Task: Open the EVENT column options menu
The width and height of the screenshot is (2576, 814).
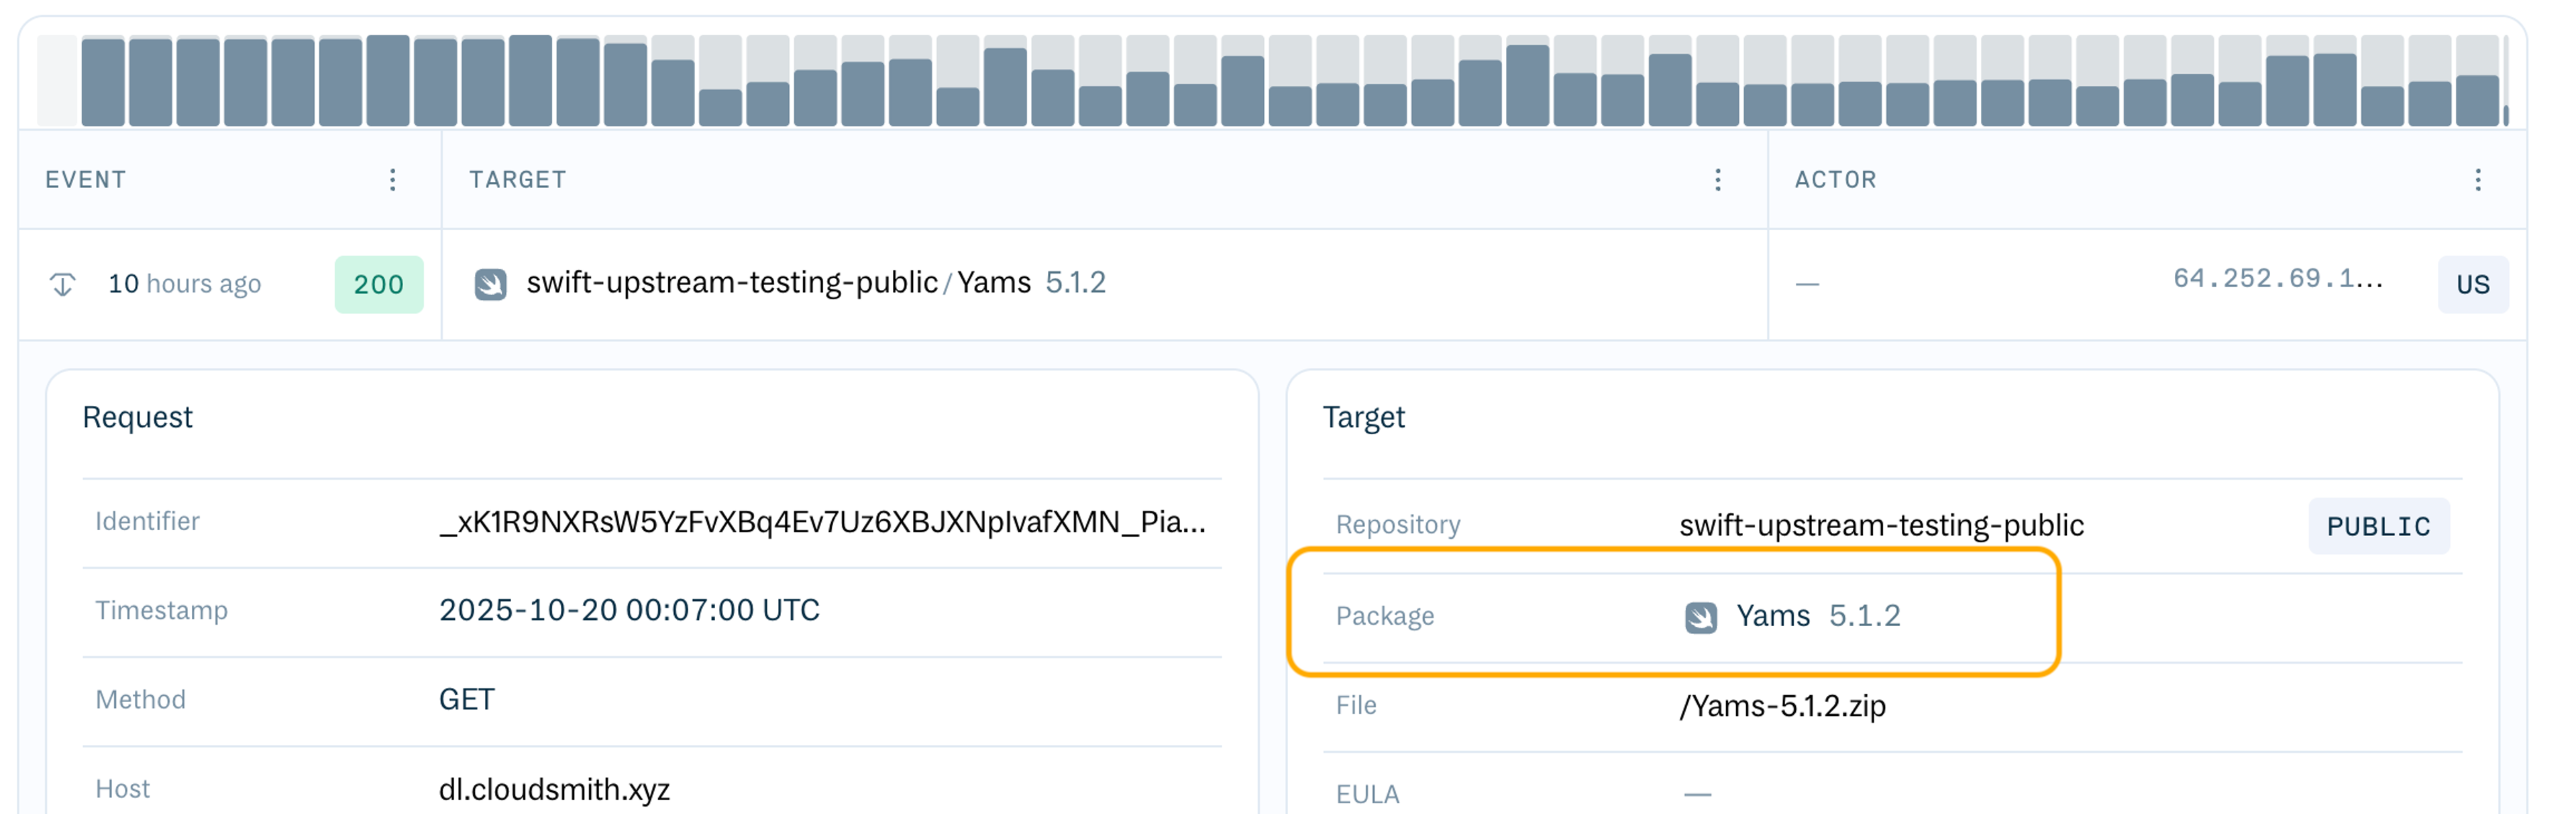Action: coord(392,180)
